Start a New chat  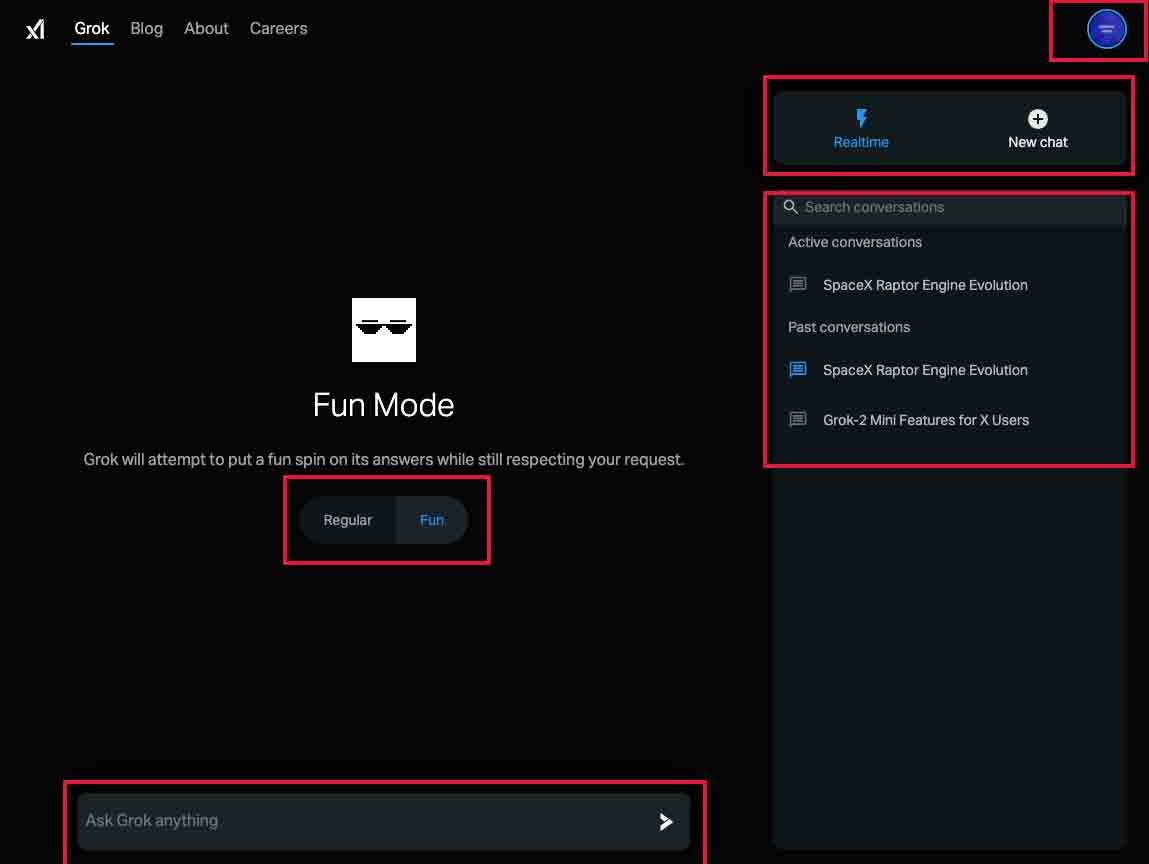(x=1037, y=129)
